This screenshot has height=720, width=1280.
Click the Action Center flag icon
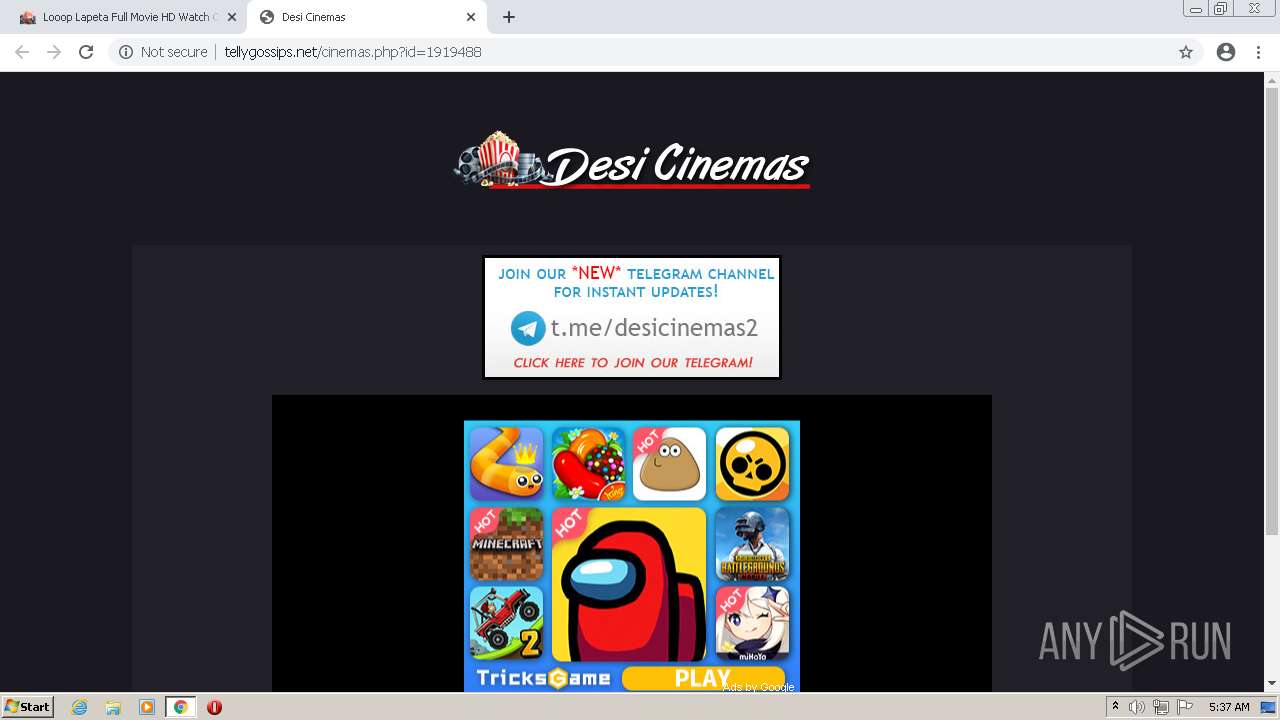[x=1185, y=707]
